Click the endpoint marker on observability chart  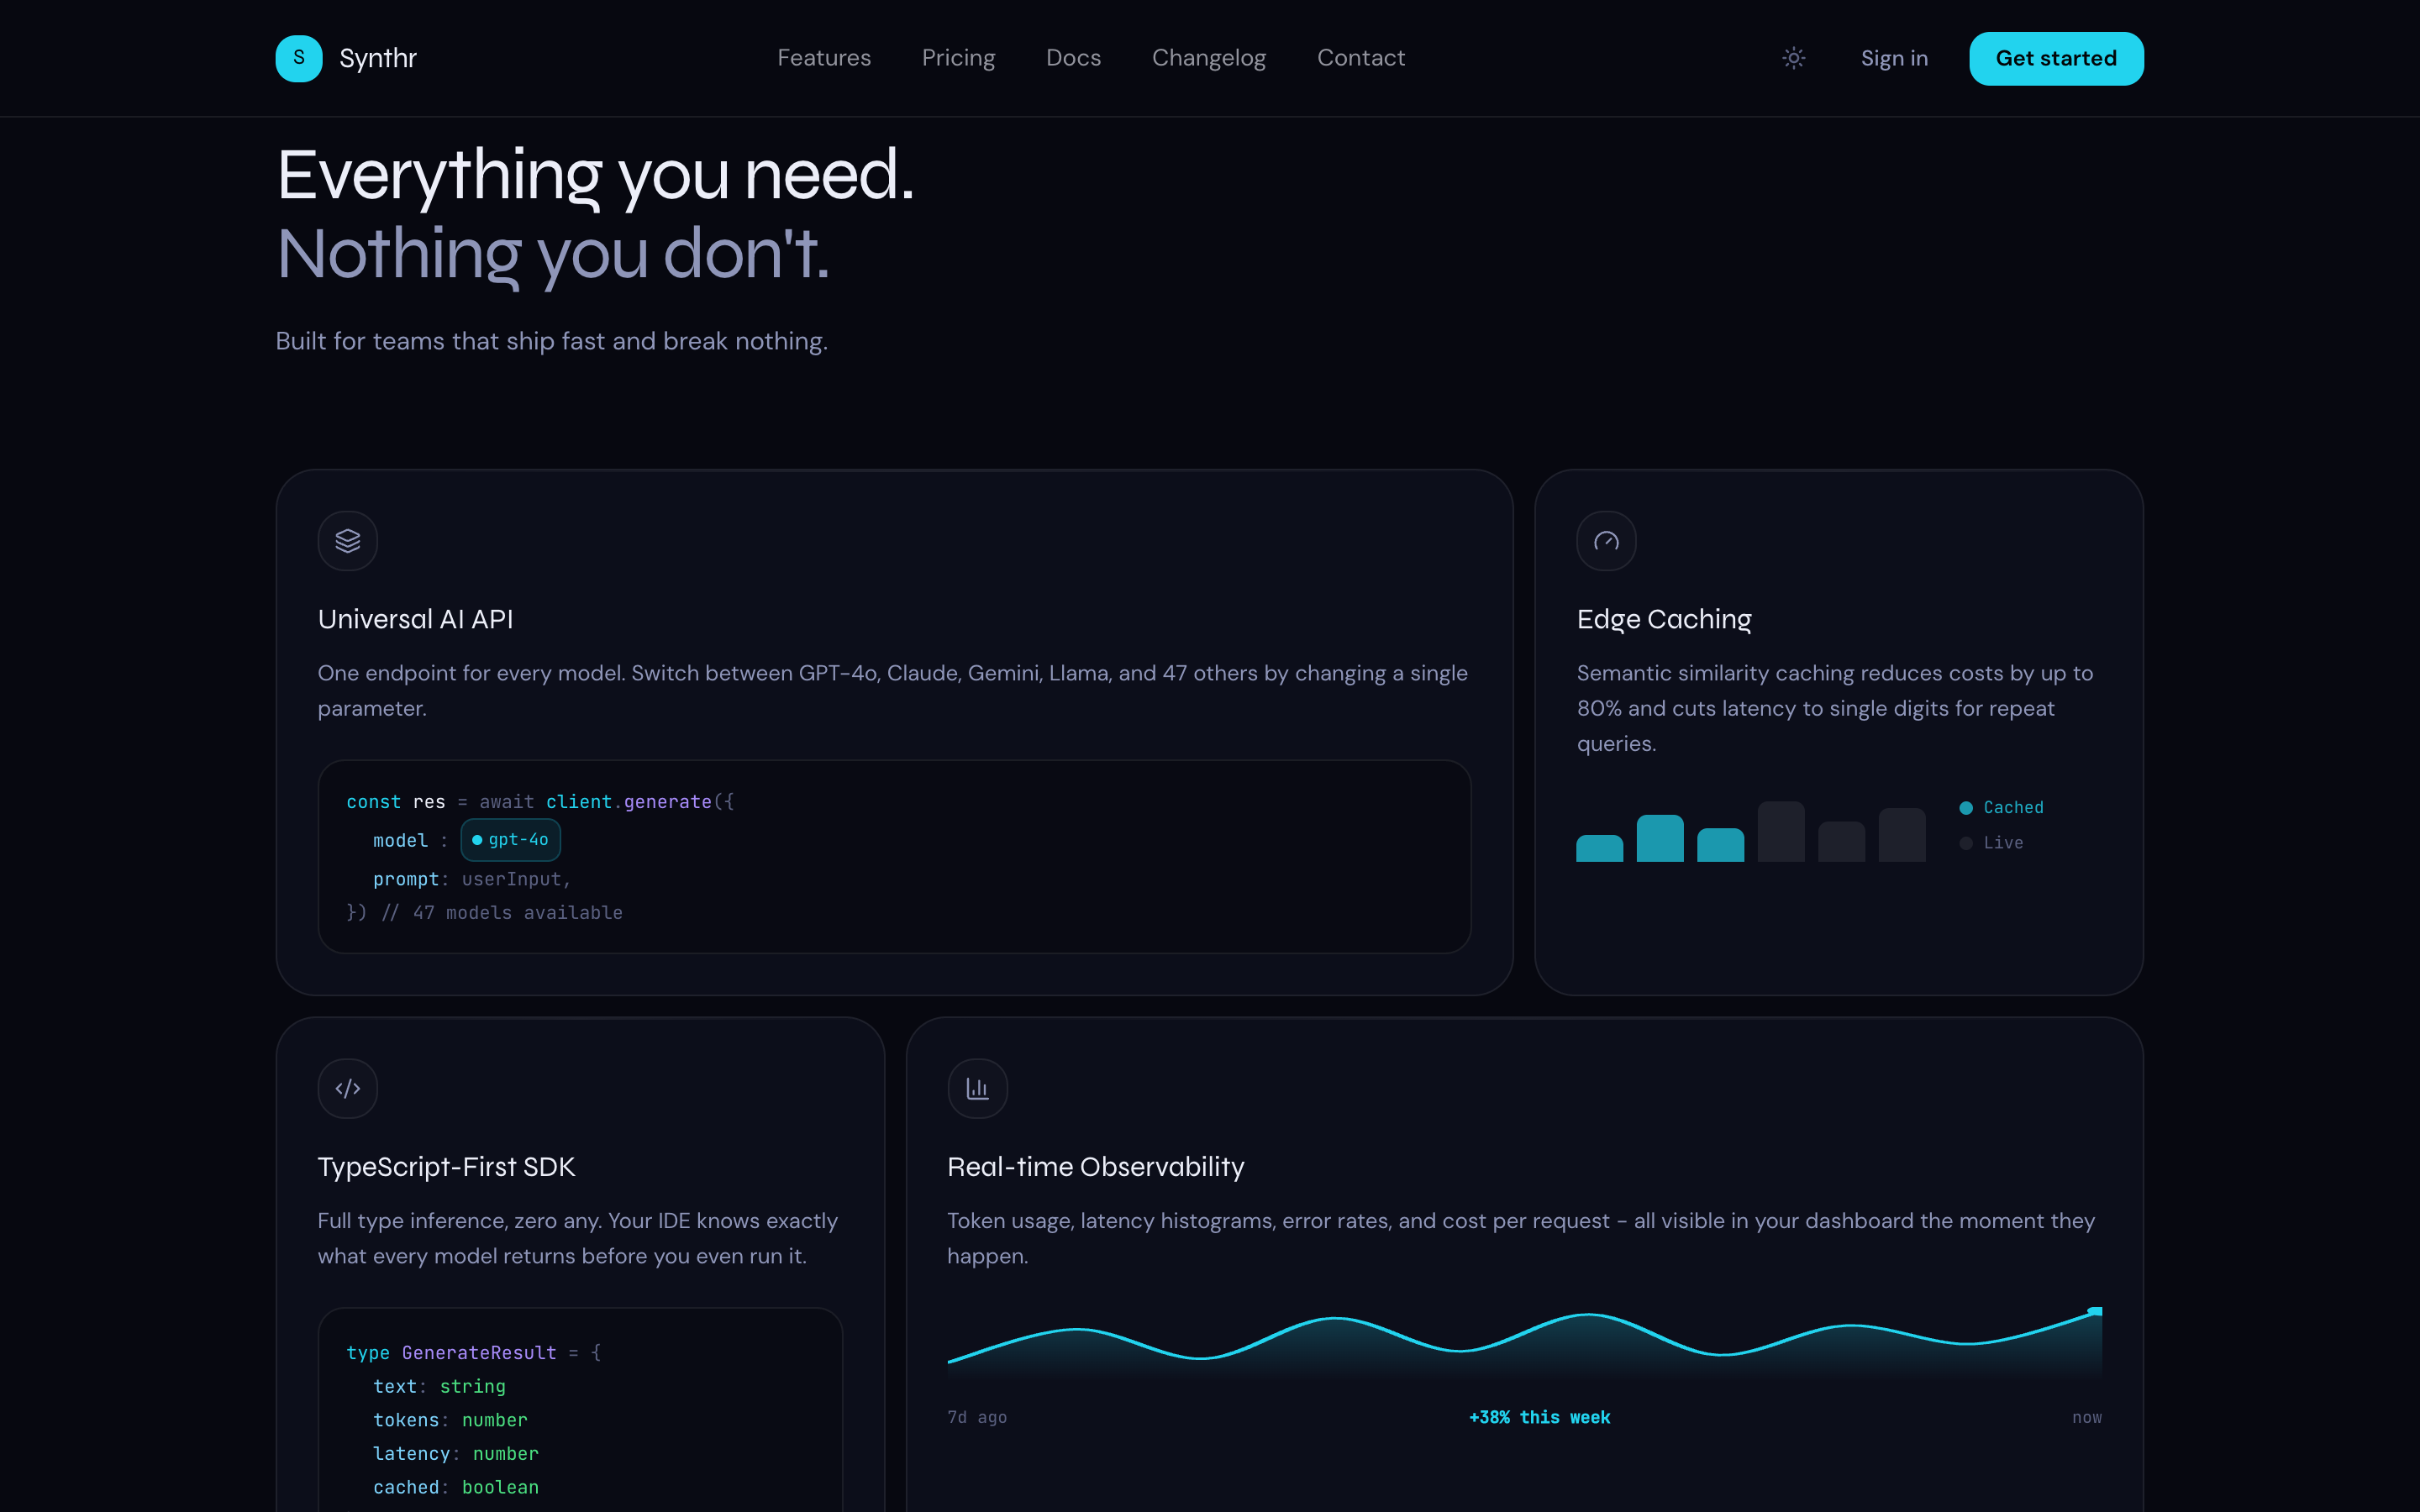2094,1311
